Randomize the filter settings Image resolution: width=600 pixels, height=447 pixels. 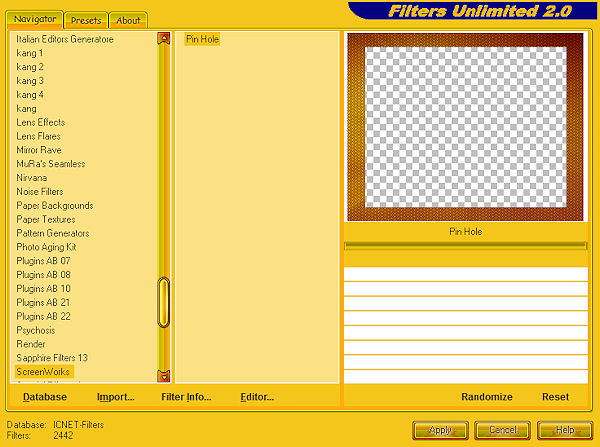tap(487, 397)
